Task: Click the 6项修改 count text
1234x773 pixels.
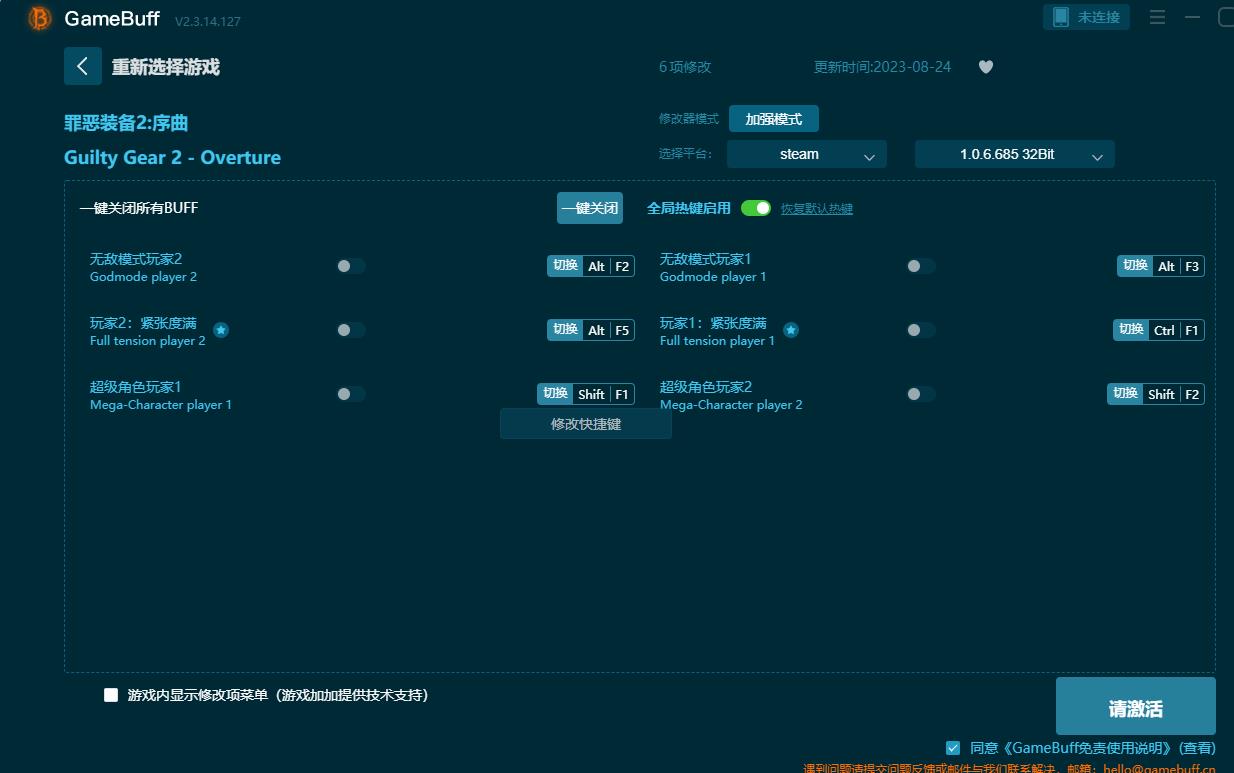Action: (x=685, y=67)
